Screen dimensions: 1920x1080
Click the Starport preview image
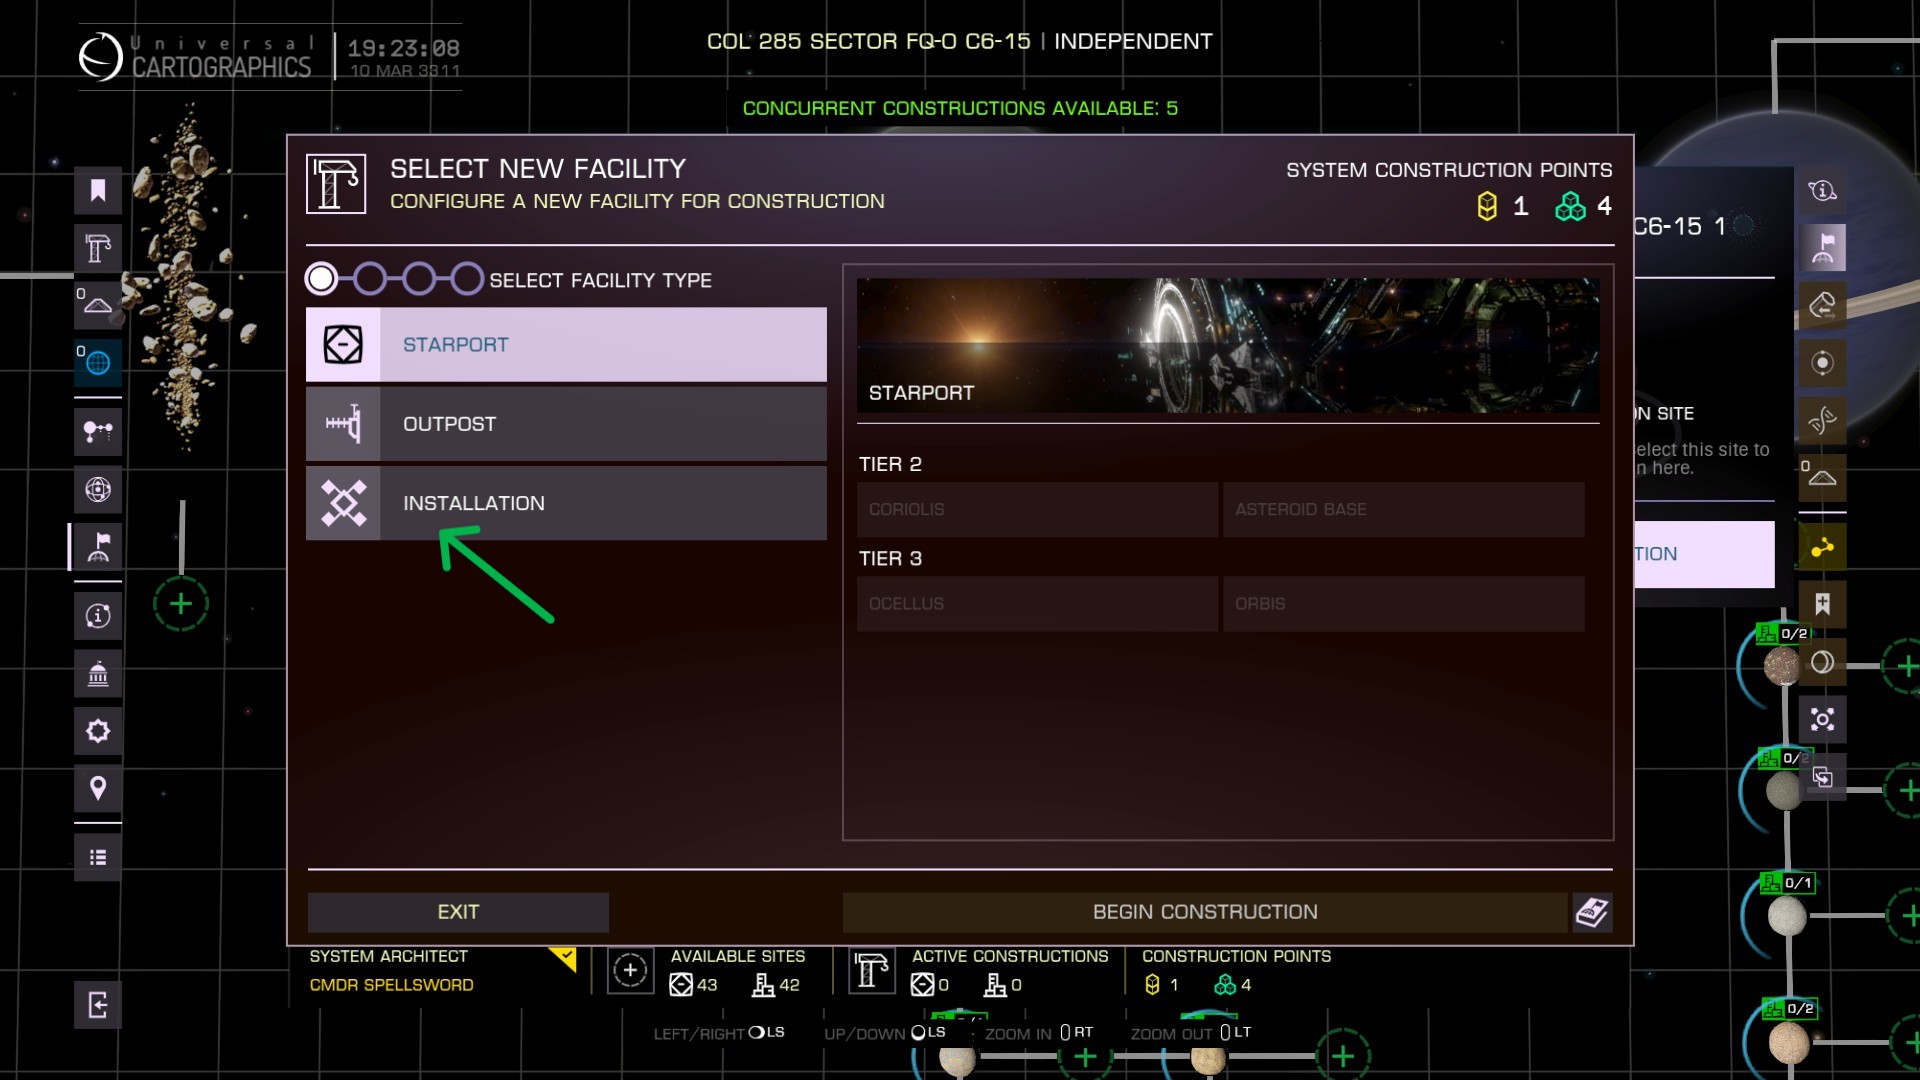click(1228, 345)
